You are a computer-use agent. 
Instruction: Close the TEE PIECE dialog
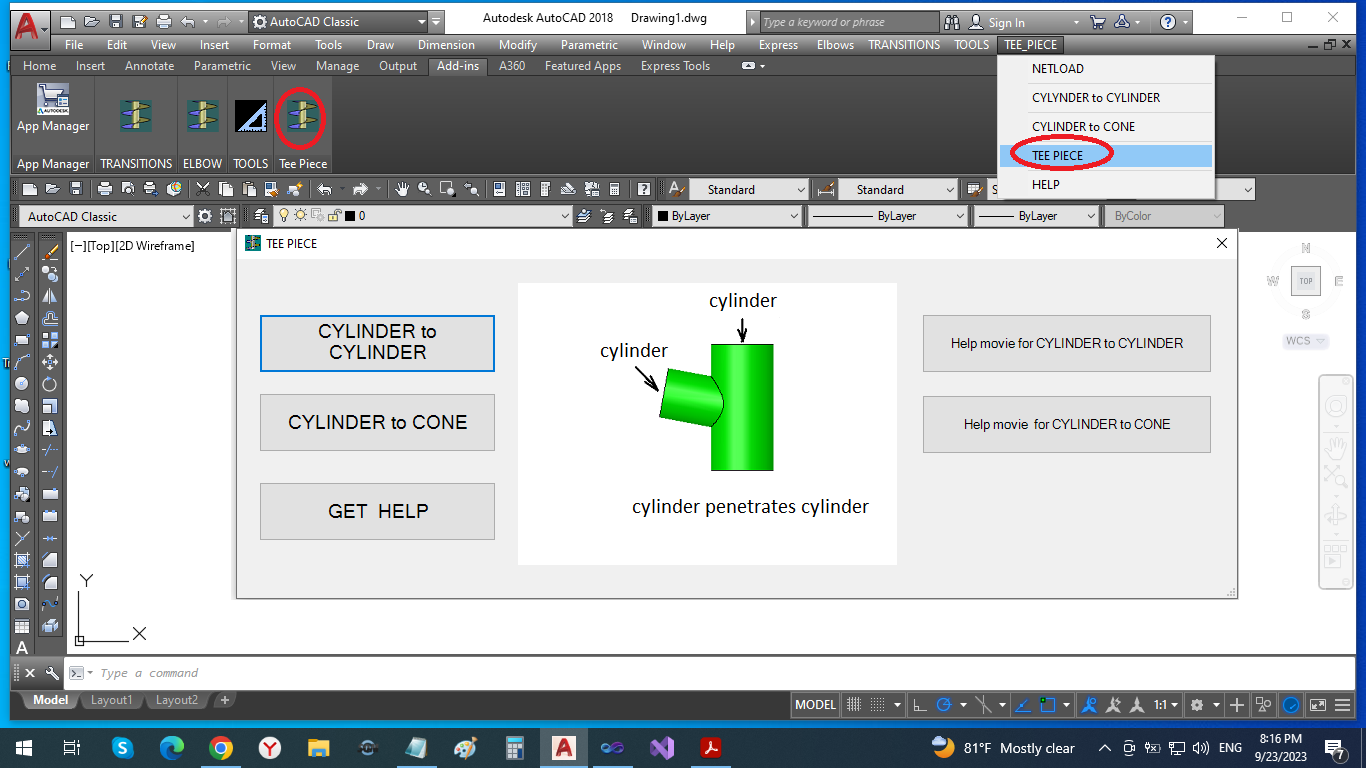click(x=1221, y=243)
